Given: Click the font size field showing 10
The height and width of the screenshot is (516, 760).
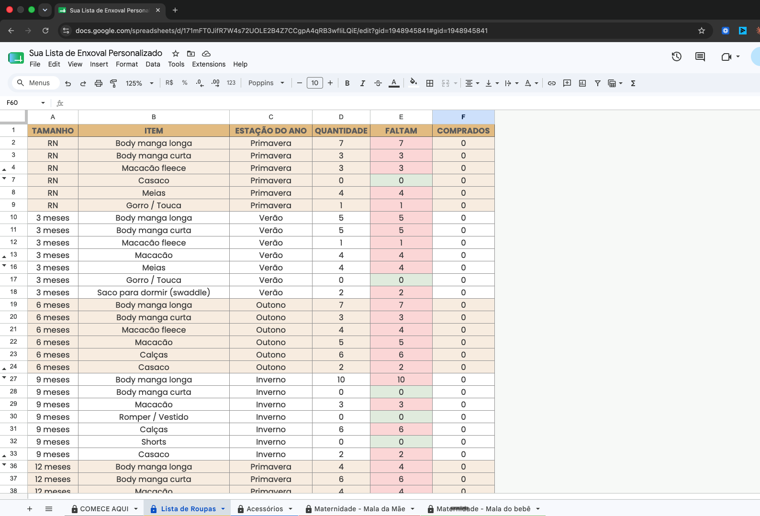Looking at the screenshot, I should [x=315, y=83].
